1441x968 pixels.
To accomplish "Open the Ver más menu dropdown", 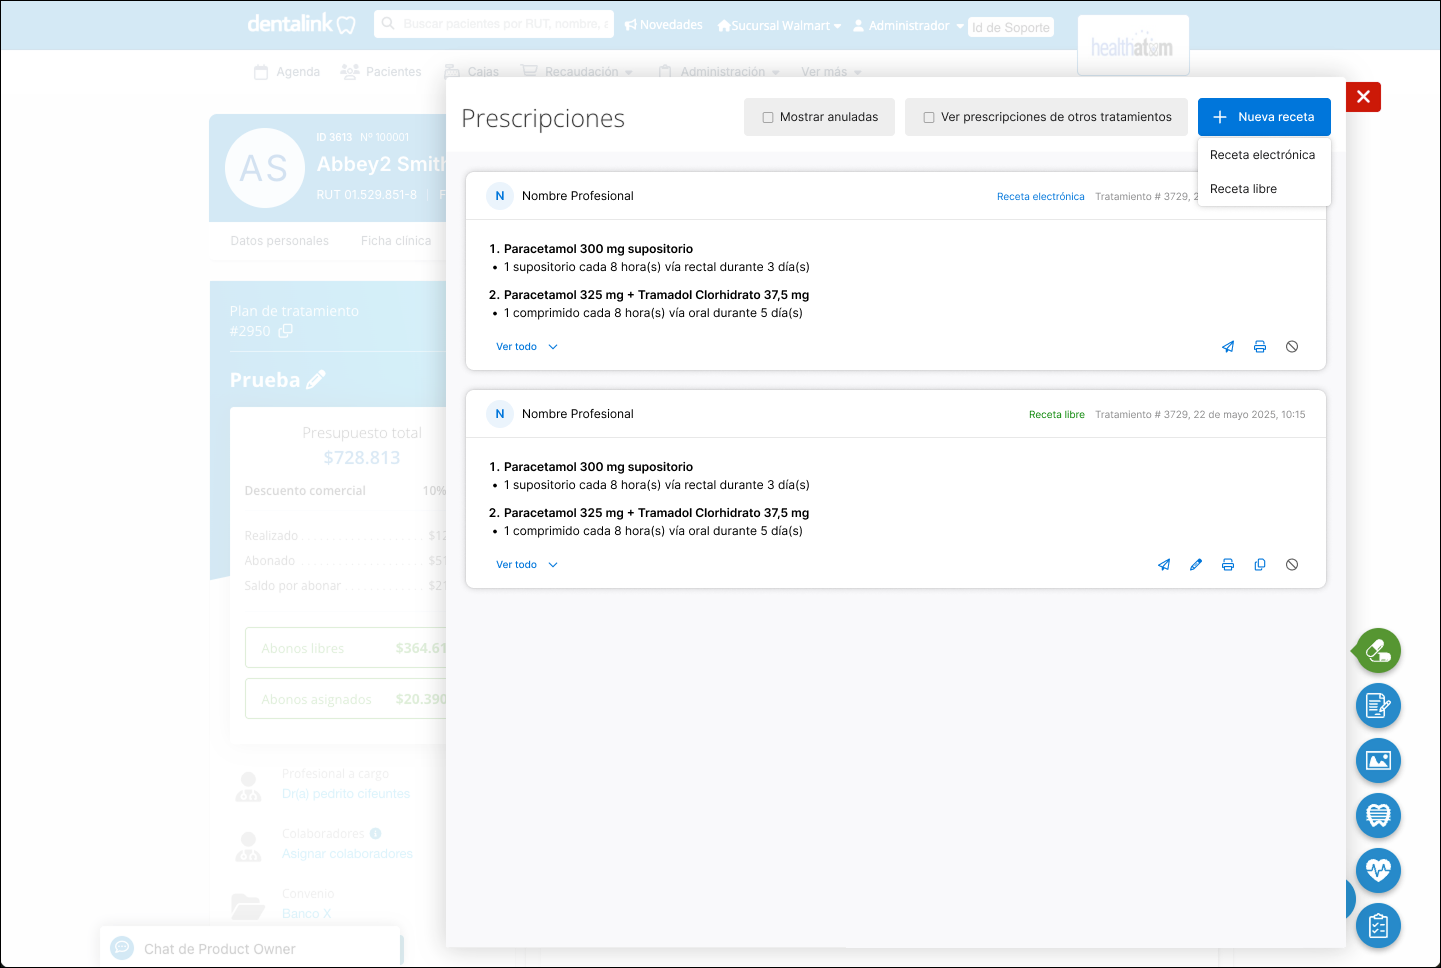I will click(831, 72).
